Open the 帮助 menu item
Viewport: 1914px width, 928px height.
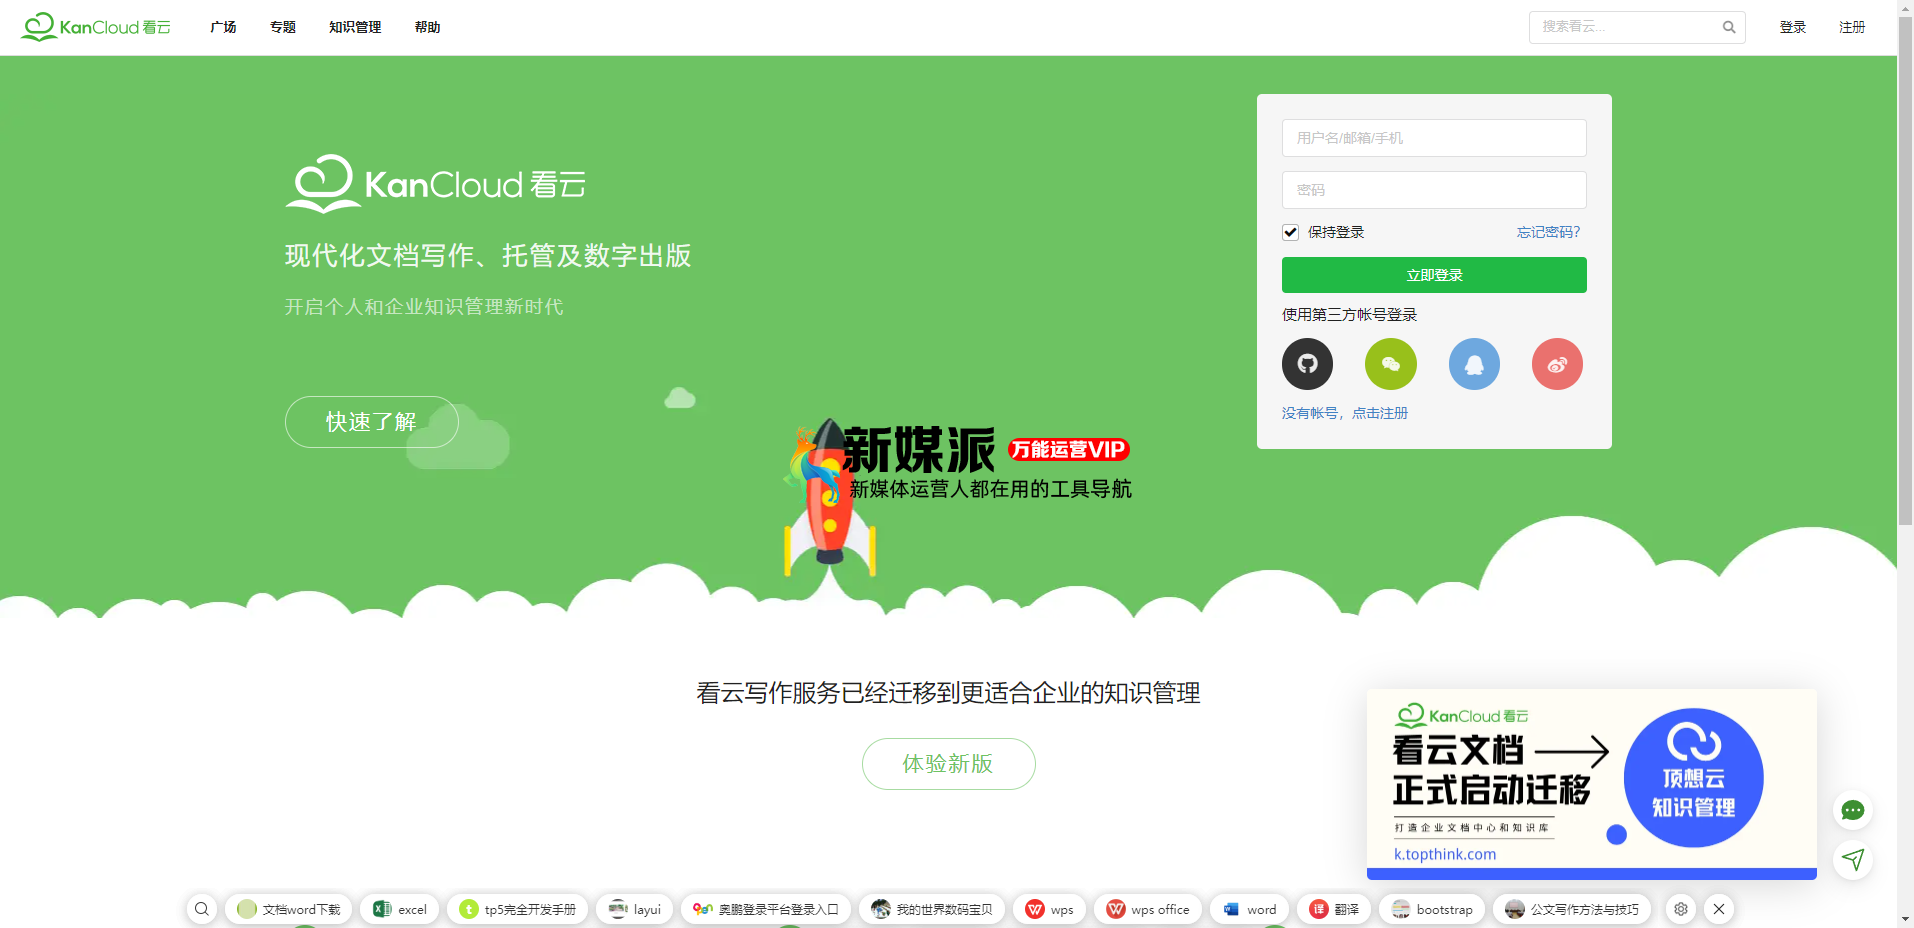(427, 27)
